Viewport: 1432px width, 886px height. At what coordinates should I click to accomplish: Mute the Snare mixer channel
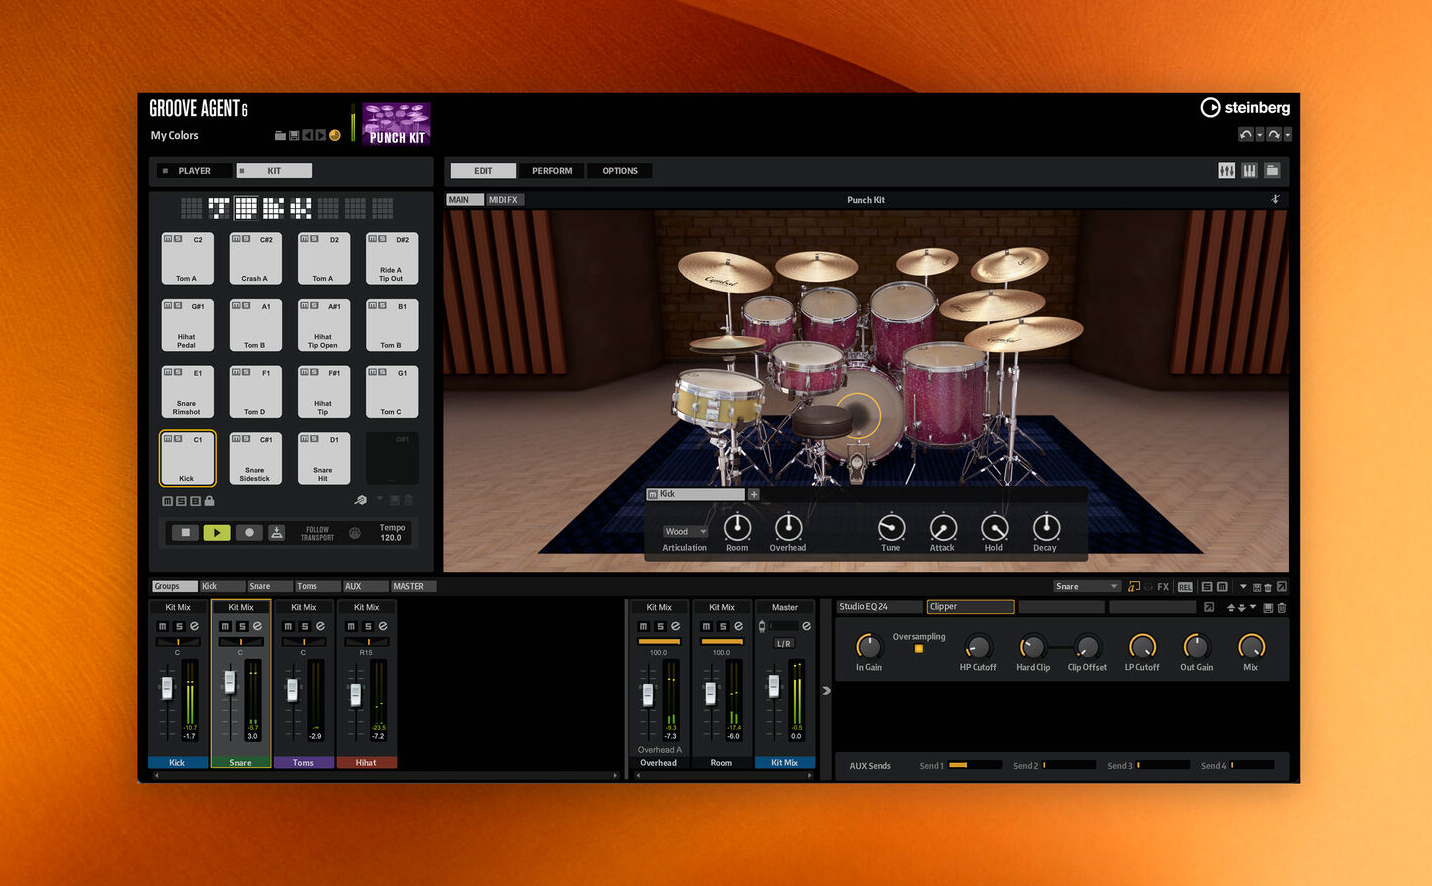(225, 626)
